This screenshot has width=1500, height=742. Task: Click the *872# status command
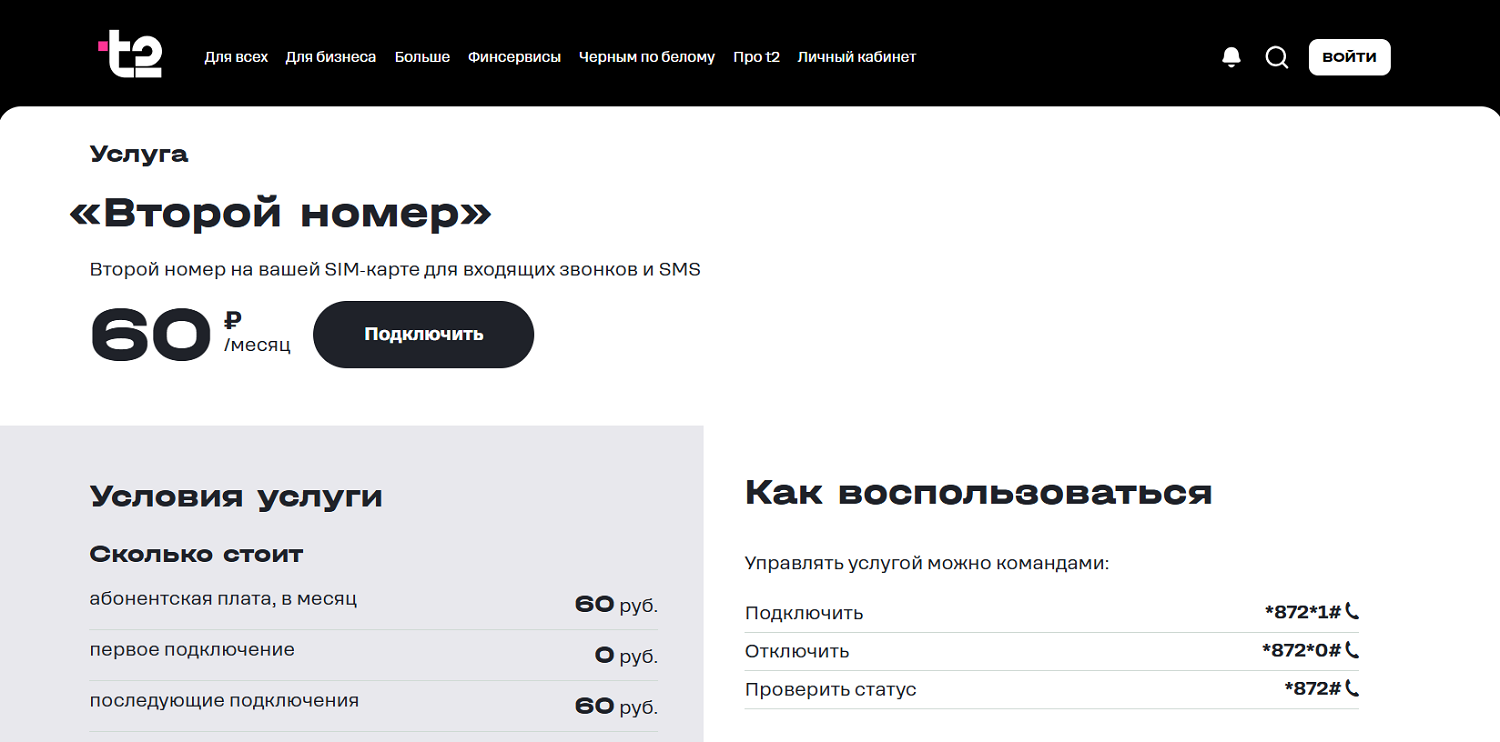[x=1312, y=688]
